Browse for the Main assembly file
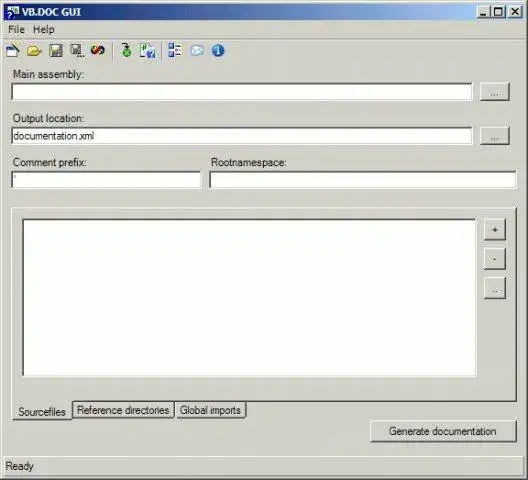Screen dimensions: 528x480 [495, 92]
